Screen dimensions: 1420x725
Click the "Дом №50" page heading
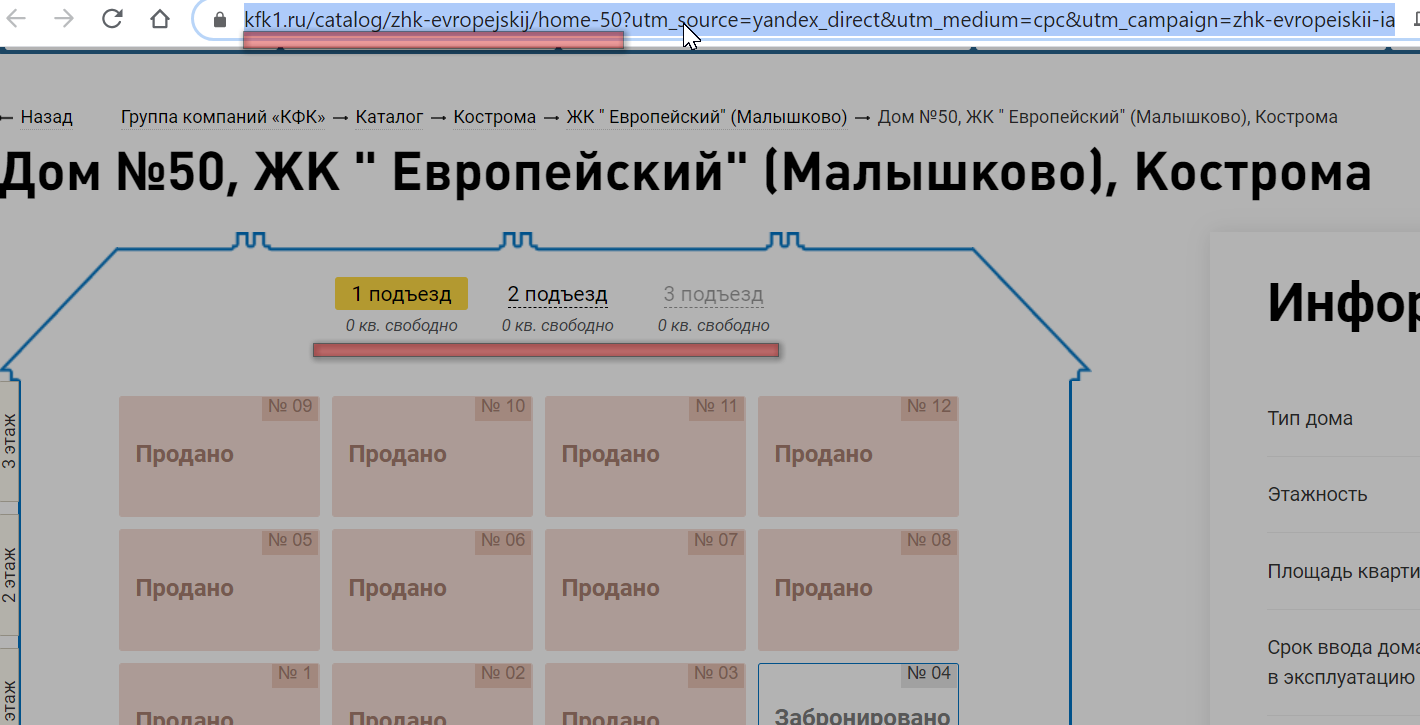click(x=685, y=173)
